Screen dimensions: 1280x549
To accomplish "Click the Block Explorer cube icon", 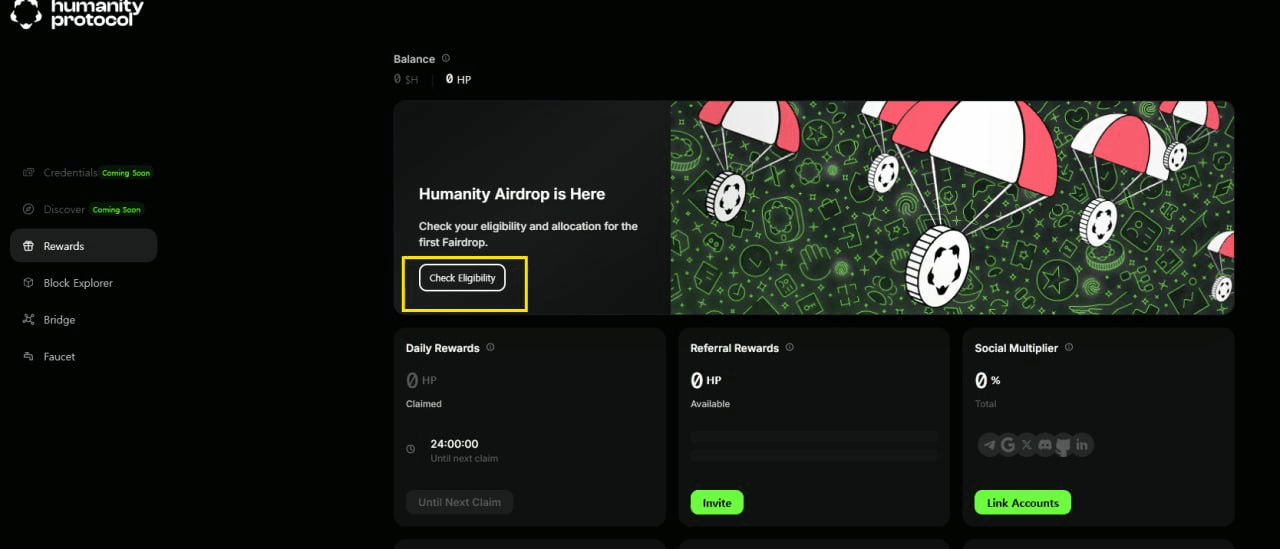I will [28, 283].
